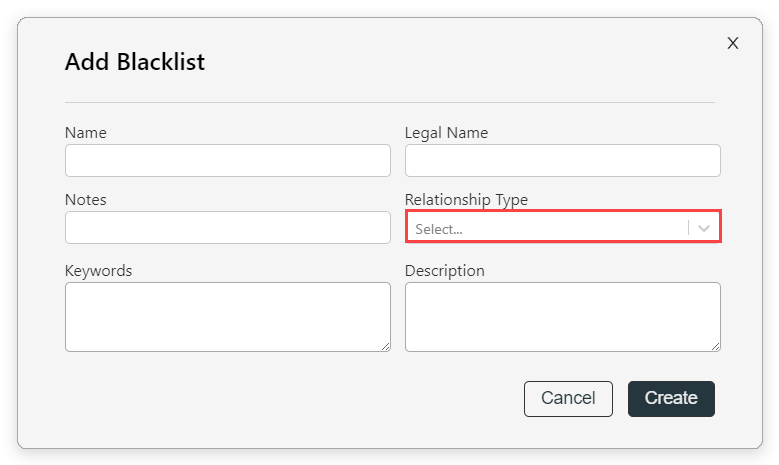
Task: Click the chevron arrow in Relationship Type
Action: 703,229
